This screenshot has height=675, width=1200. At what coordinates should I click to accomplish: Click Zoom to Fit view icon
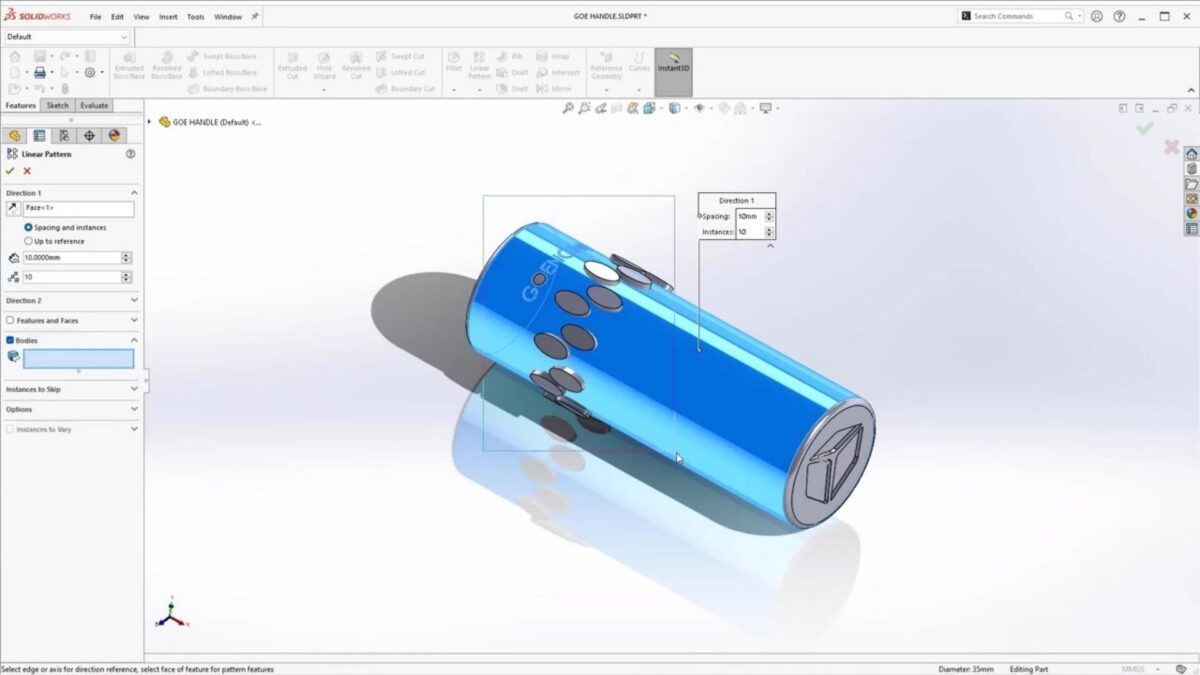tap(567, 108)
